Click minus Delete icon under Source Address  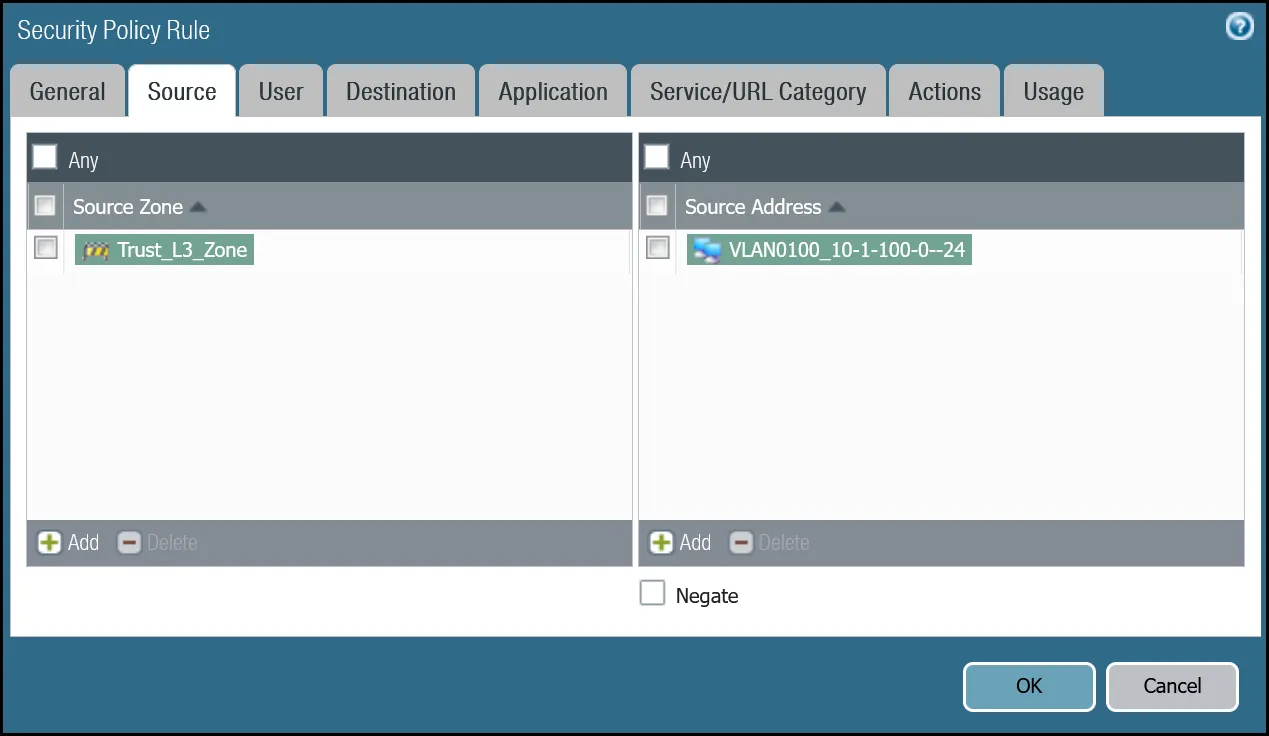click(x=741, y=543)
